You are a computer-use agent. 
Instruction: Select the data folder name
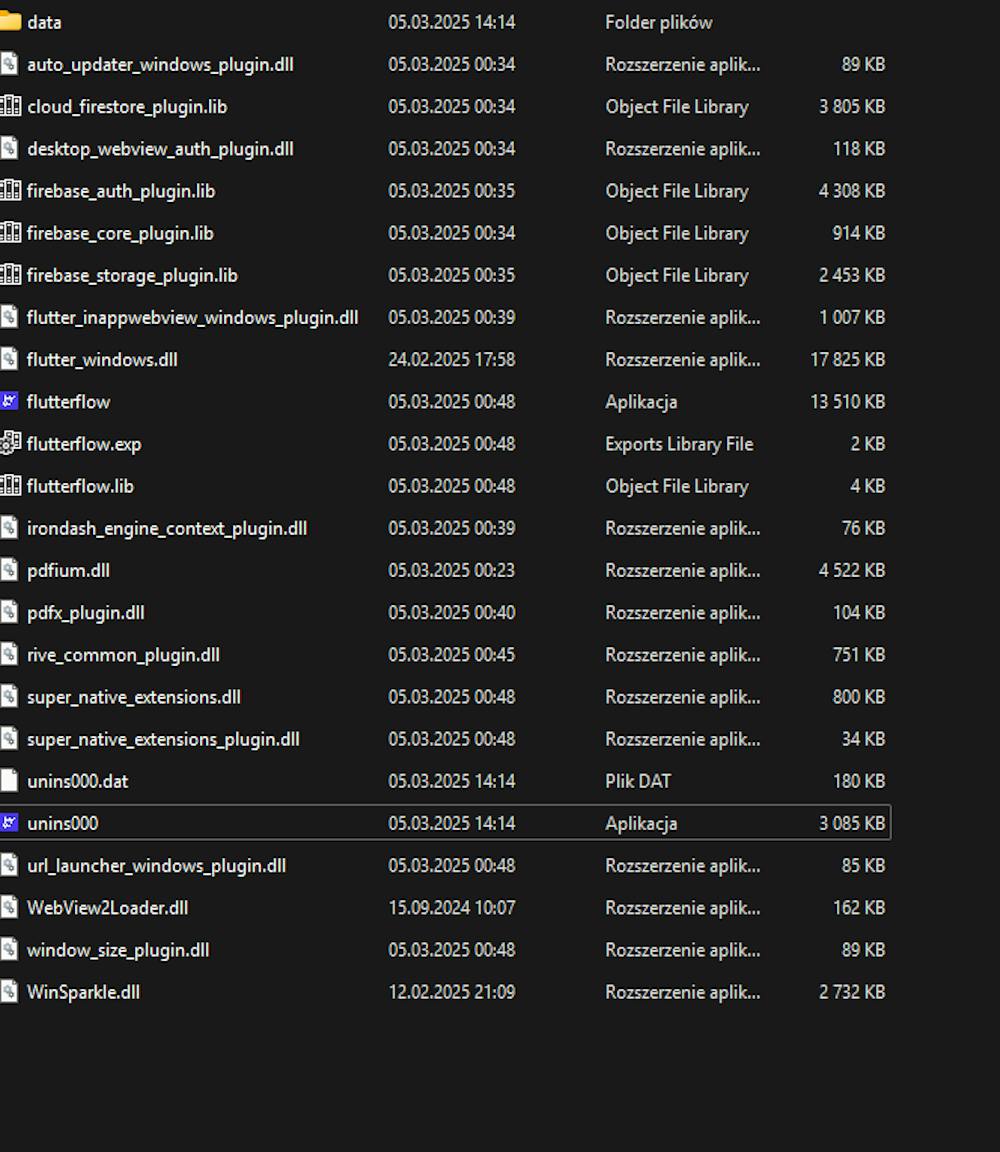(44, 22)
